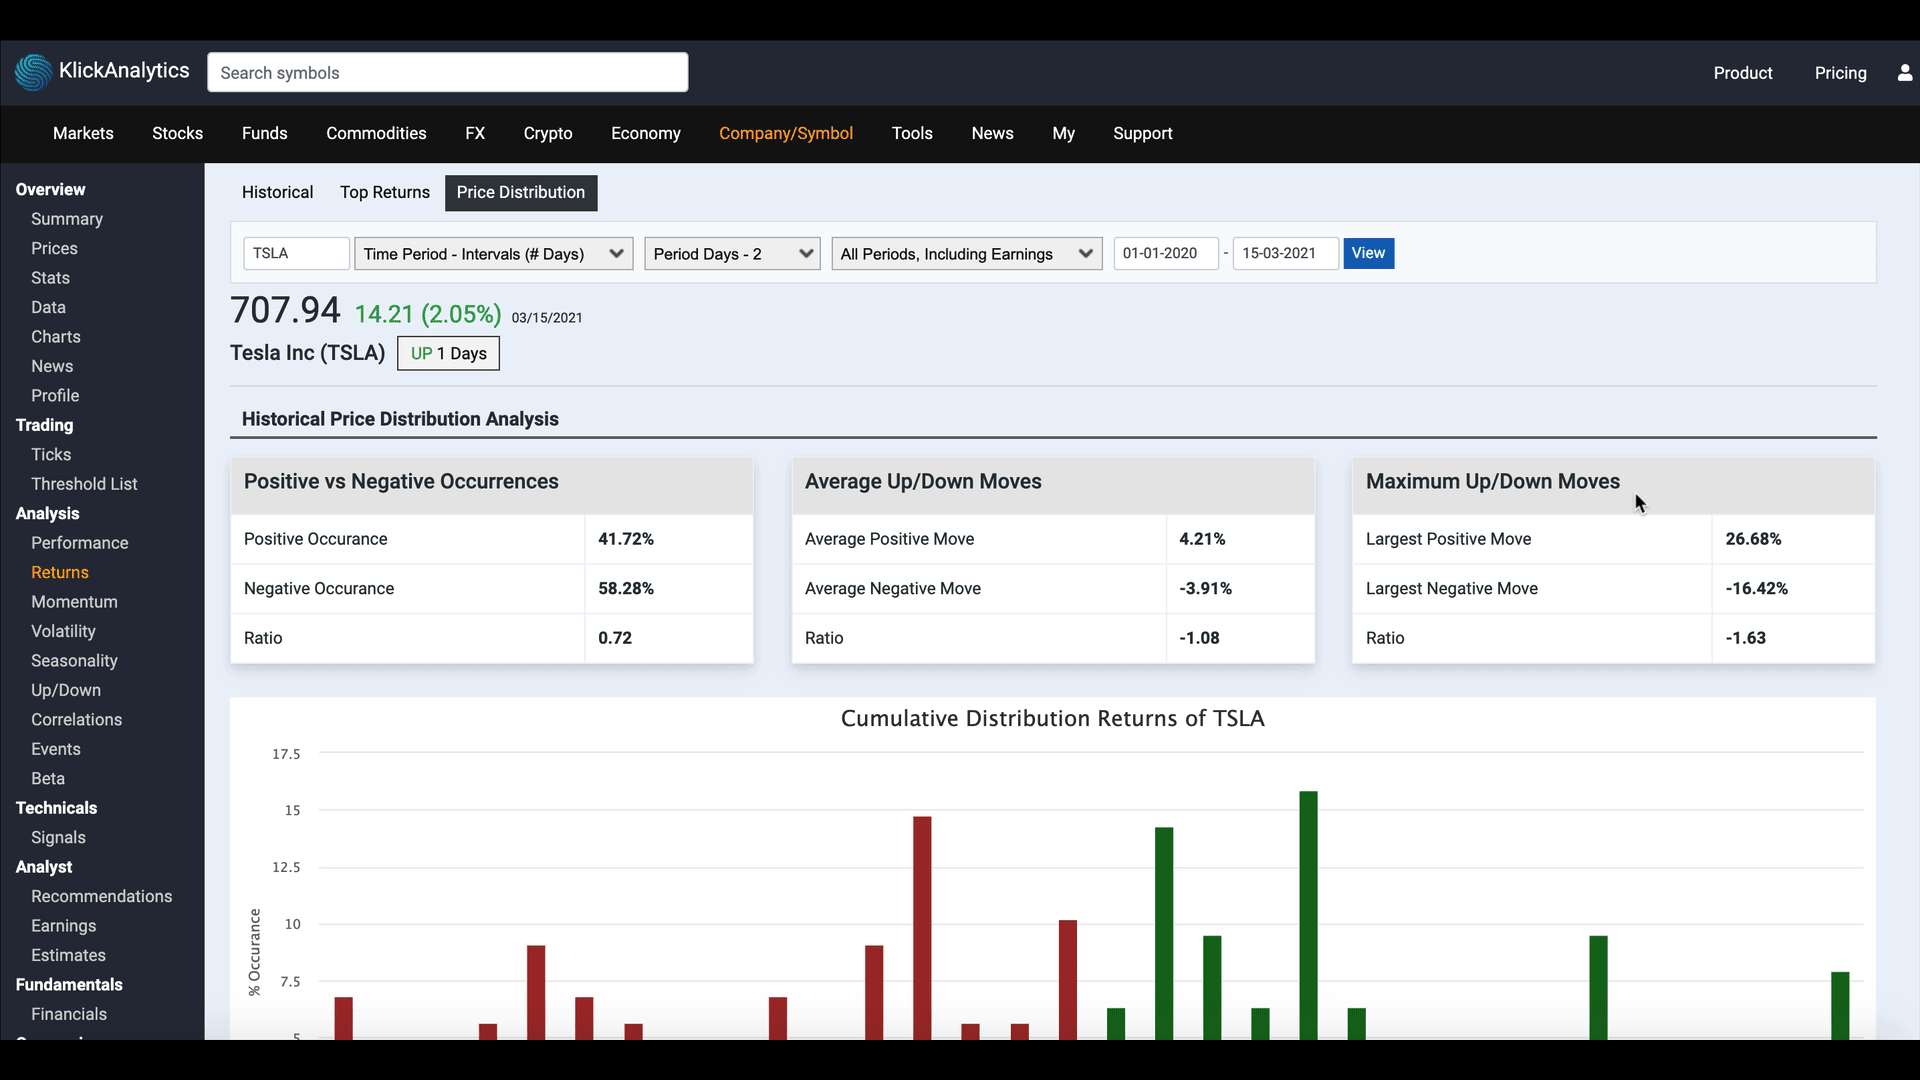The image size is (1920, 1080).
Task: Open Charts in the sidebar
Action: (56, 337)
